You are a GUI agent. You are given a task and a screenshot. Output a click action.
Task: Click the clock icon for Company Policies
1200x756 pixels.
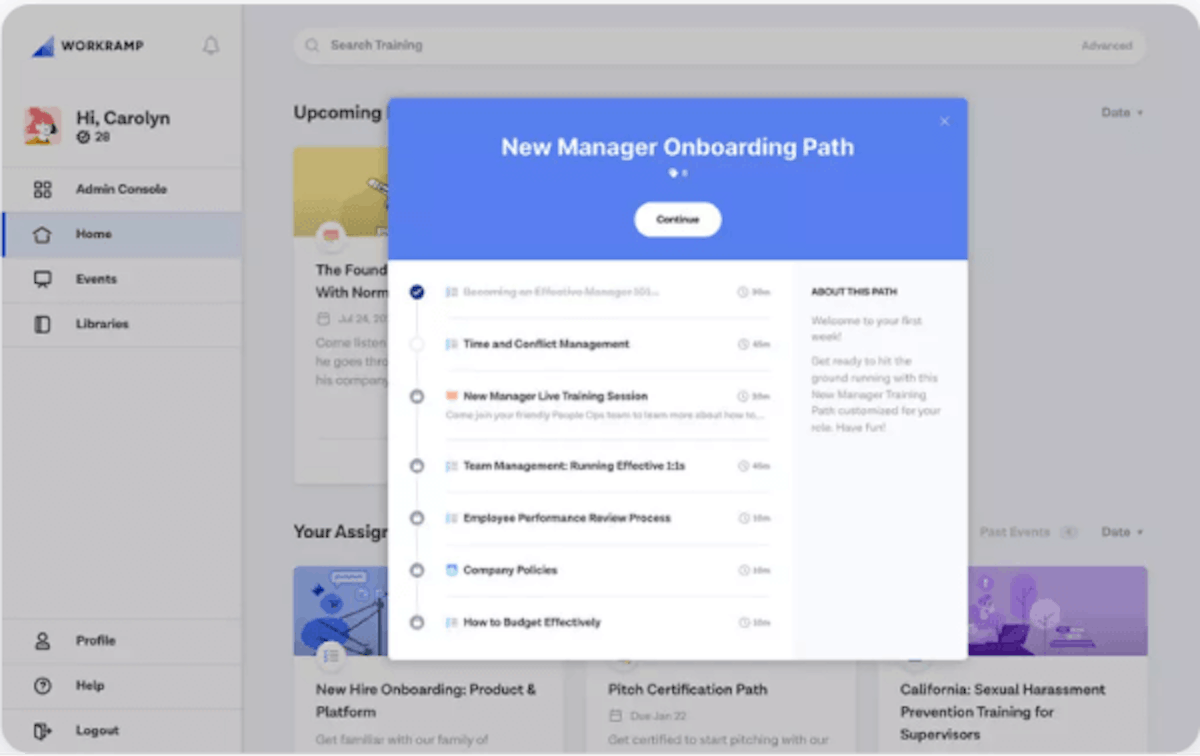(743, 570)
